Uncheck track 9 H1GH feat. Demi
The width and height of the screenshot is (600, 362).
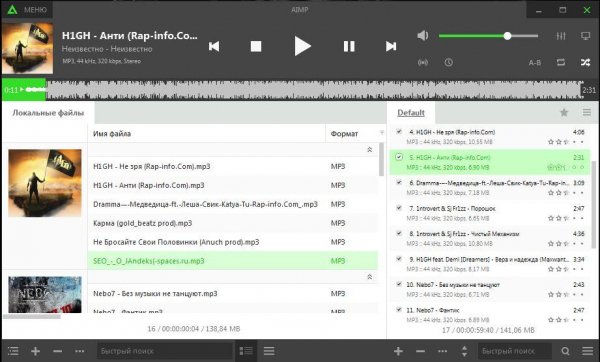(399, 259)
